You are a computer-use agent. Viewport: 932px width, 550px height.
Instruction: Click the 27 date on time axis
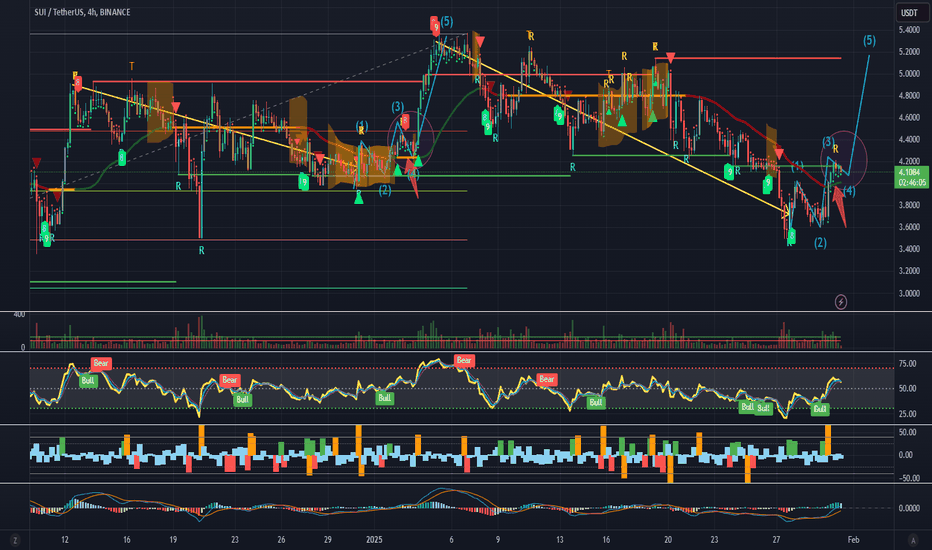pyautogui.click(x=776, y=540)
